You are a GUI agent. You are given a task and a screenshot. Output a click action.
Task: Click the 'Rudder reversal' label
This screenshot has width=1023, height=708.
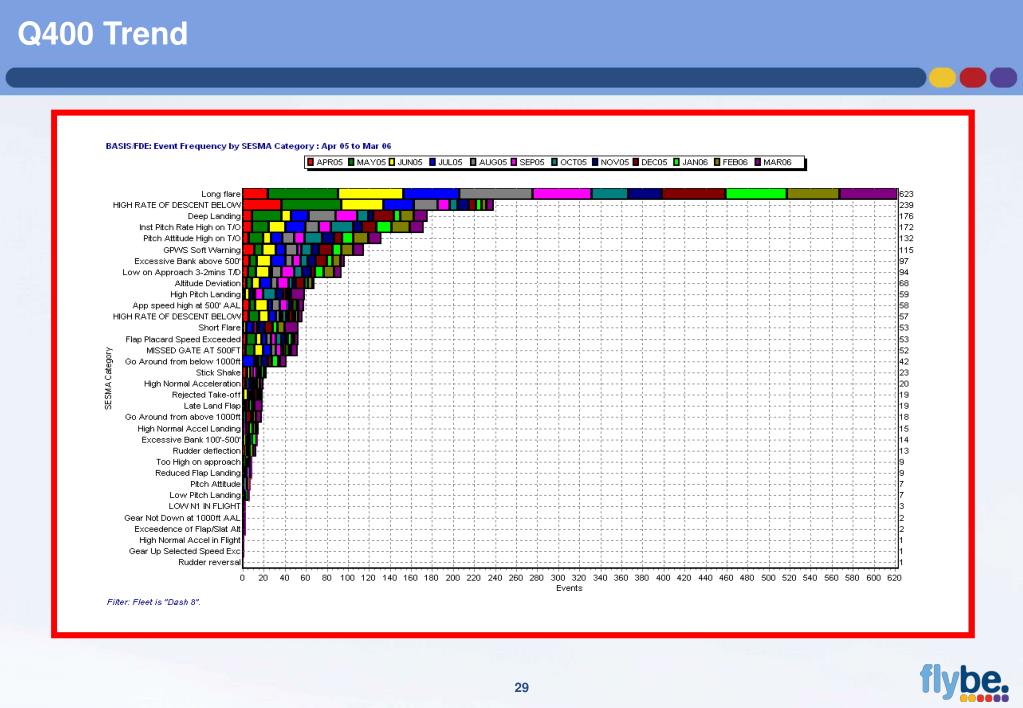pos(209,562)
